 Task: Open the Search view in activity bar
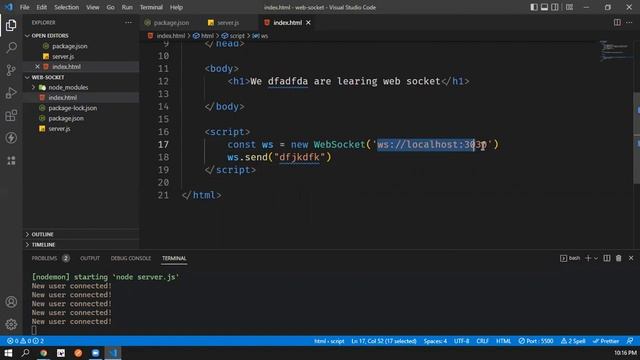click(x=11, y=48)
